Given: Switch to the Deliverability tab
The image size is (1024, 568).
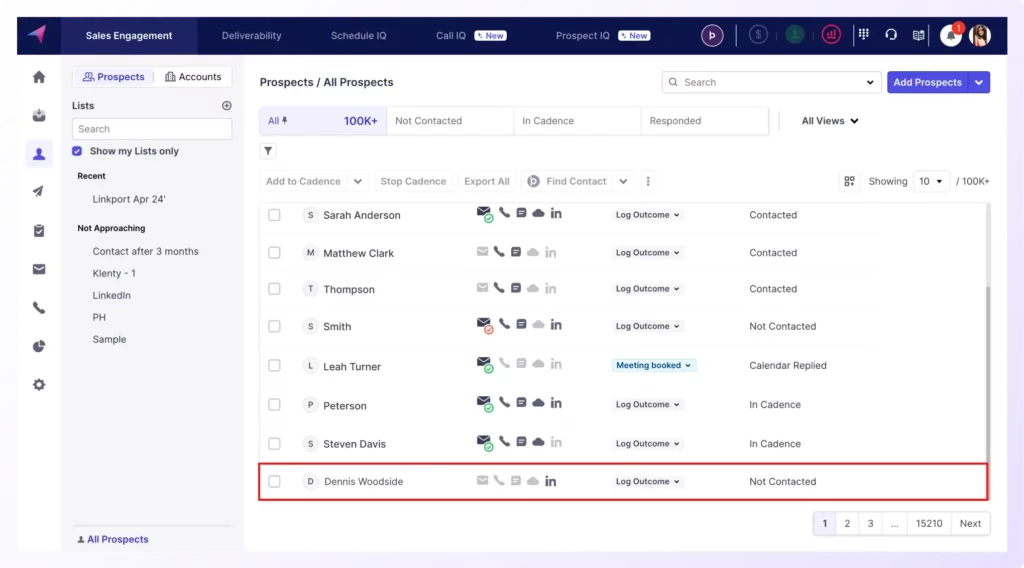Looking at the screenshot, I should coord(251,36).
